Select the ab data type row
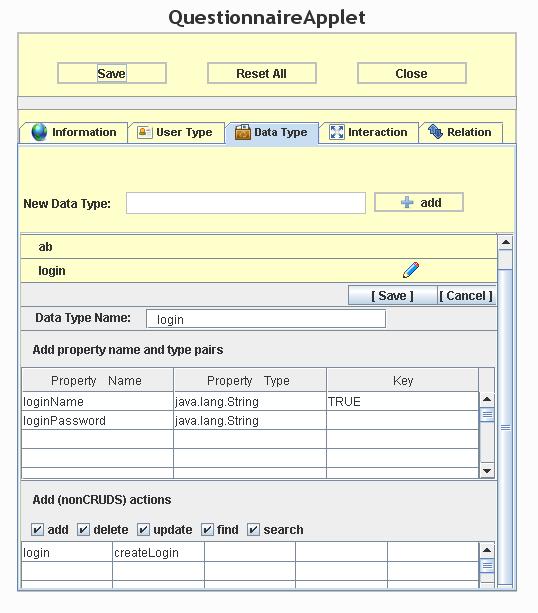Viewport: 538px width, 613px height. click(x=259, y=247)
